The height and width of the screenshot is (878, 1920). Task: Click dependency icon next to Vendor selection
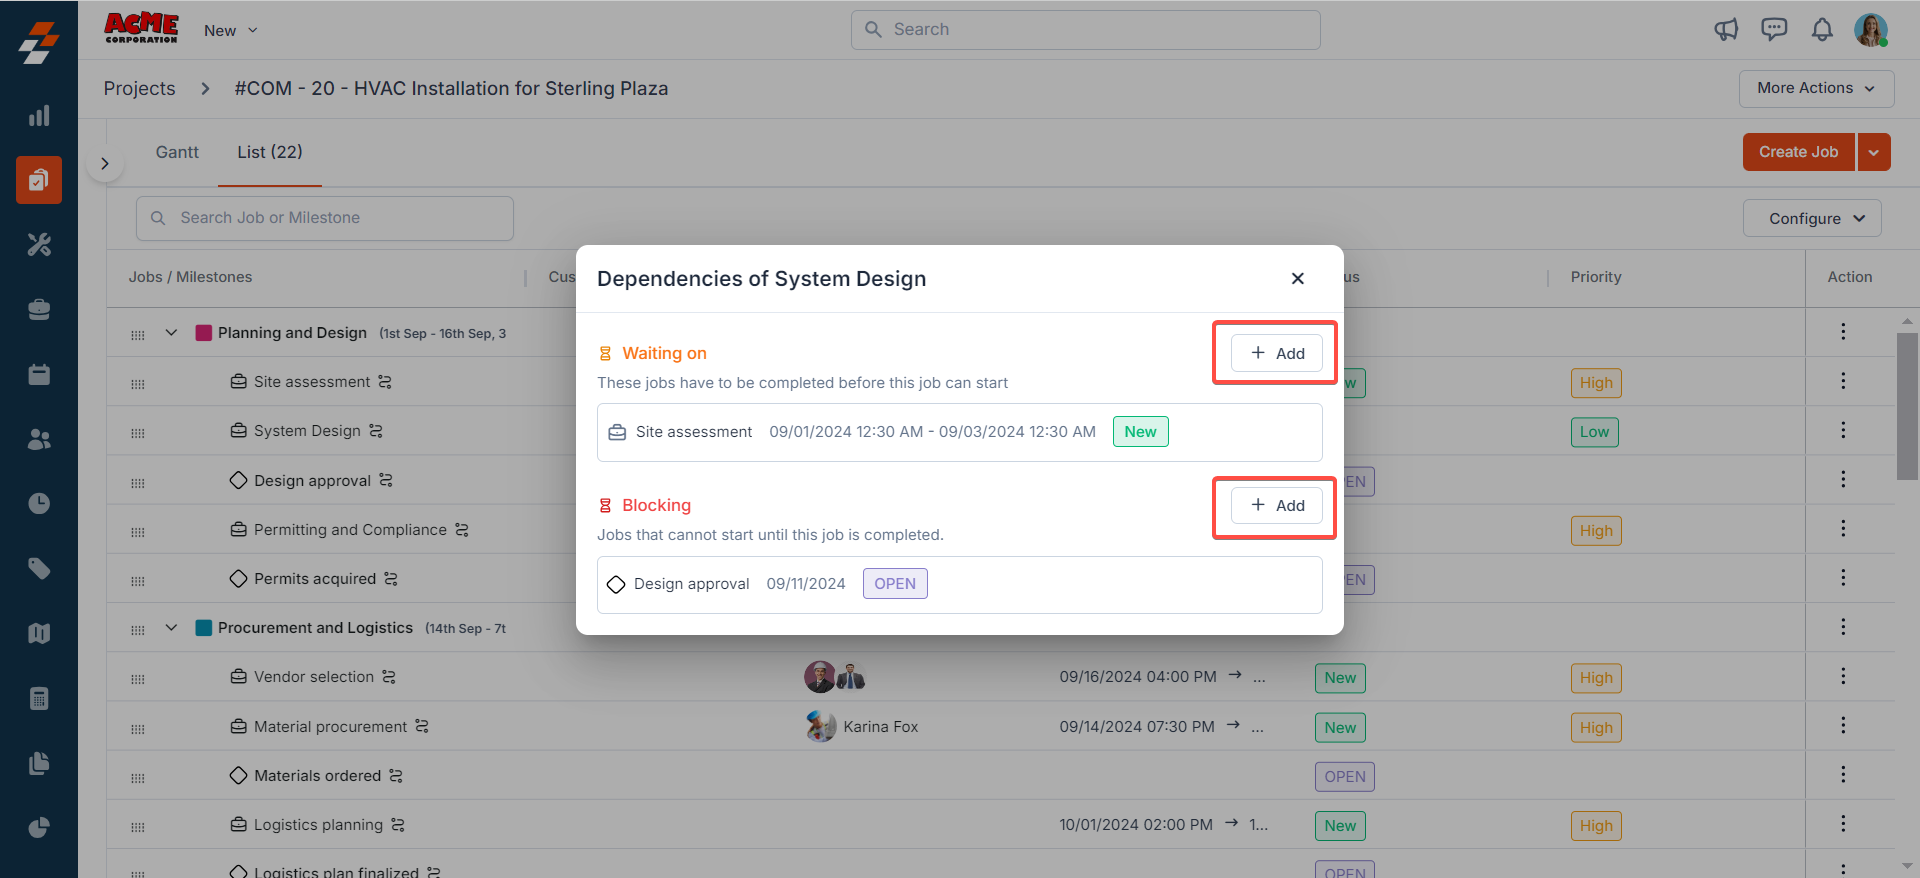tap(389, 677)
